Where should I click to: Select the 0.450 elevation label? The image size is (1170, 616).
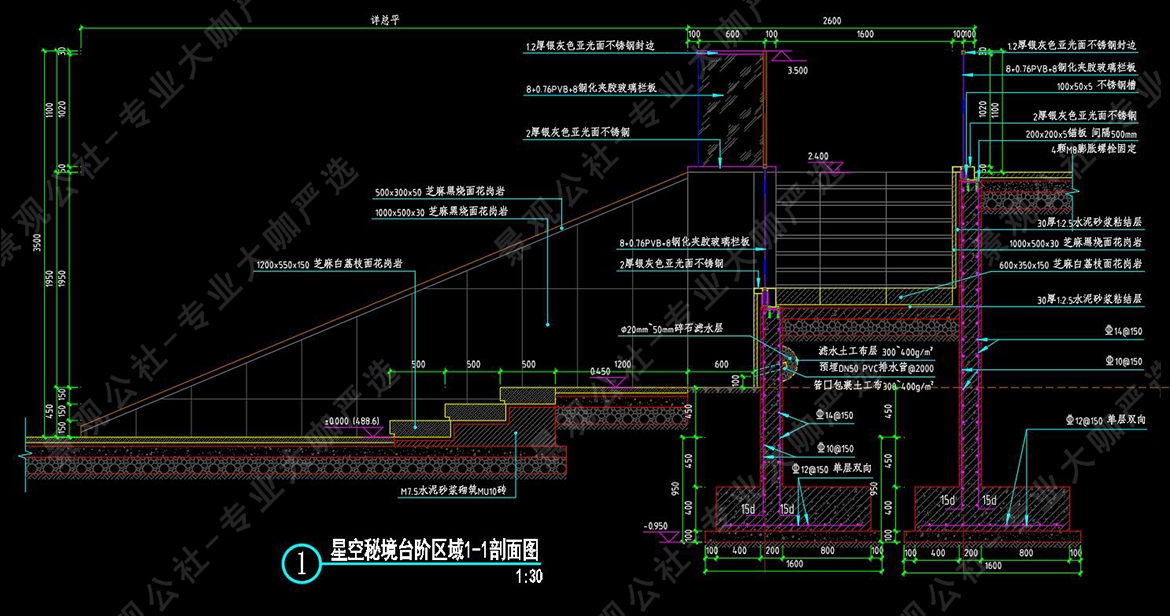600,371
